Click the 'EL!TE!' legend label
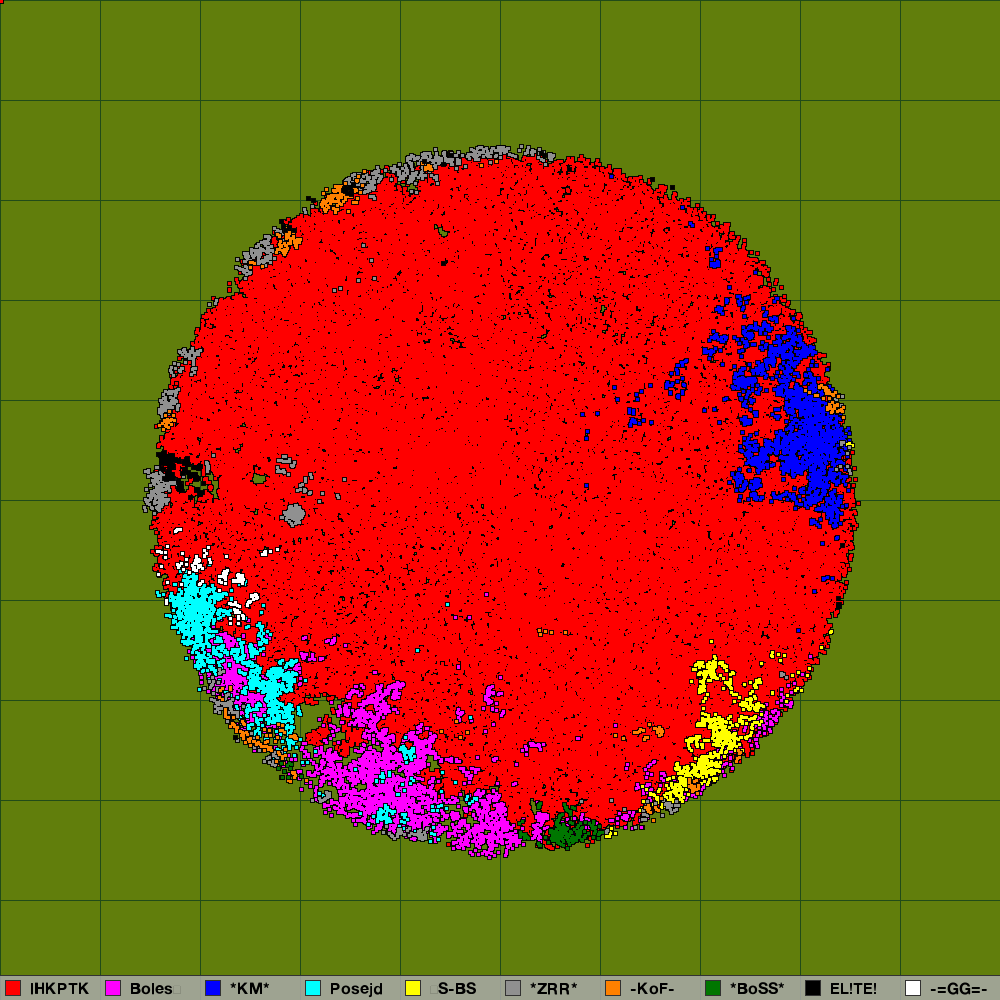 click(x=853, y=989)
